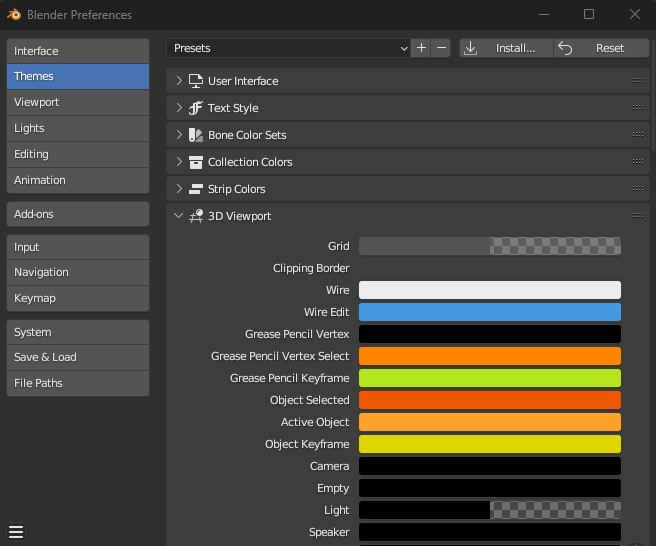Expand the Strip Colors section
Viewport: 656px width, 546px height.
click(179, 189)
